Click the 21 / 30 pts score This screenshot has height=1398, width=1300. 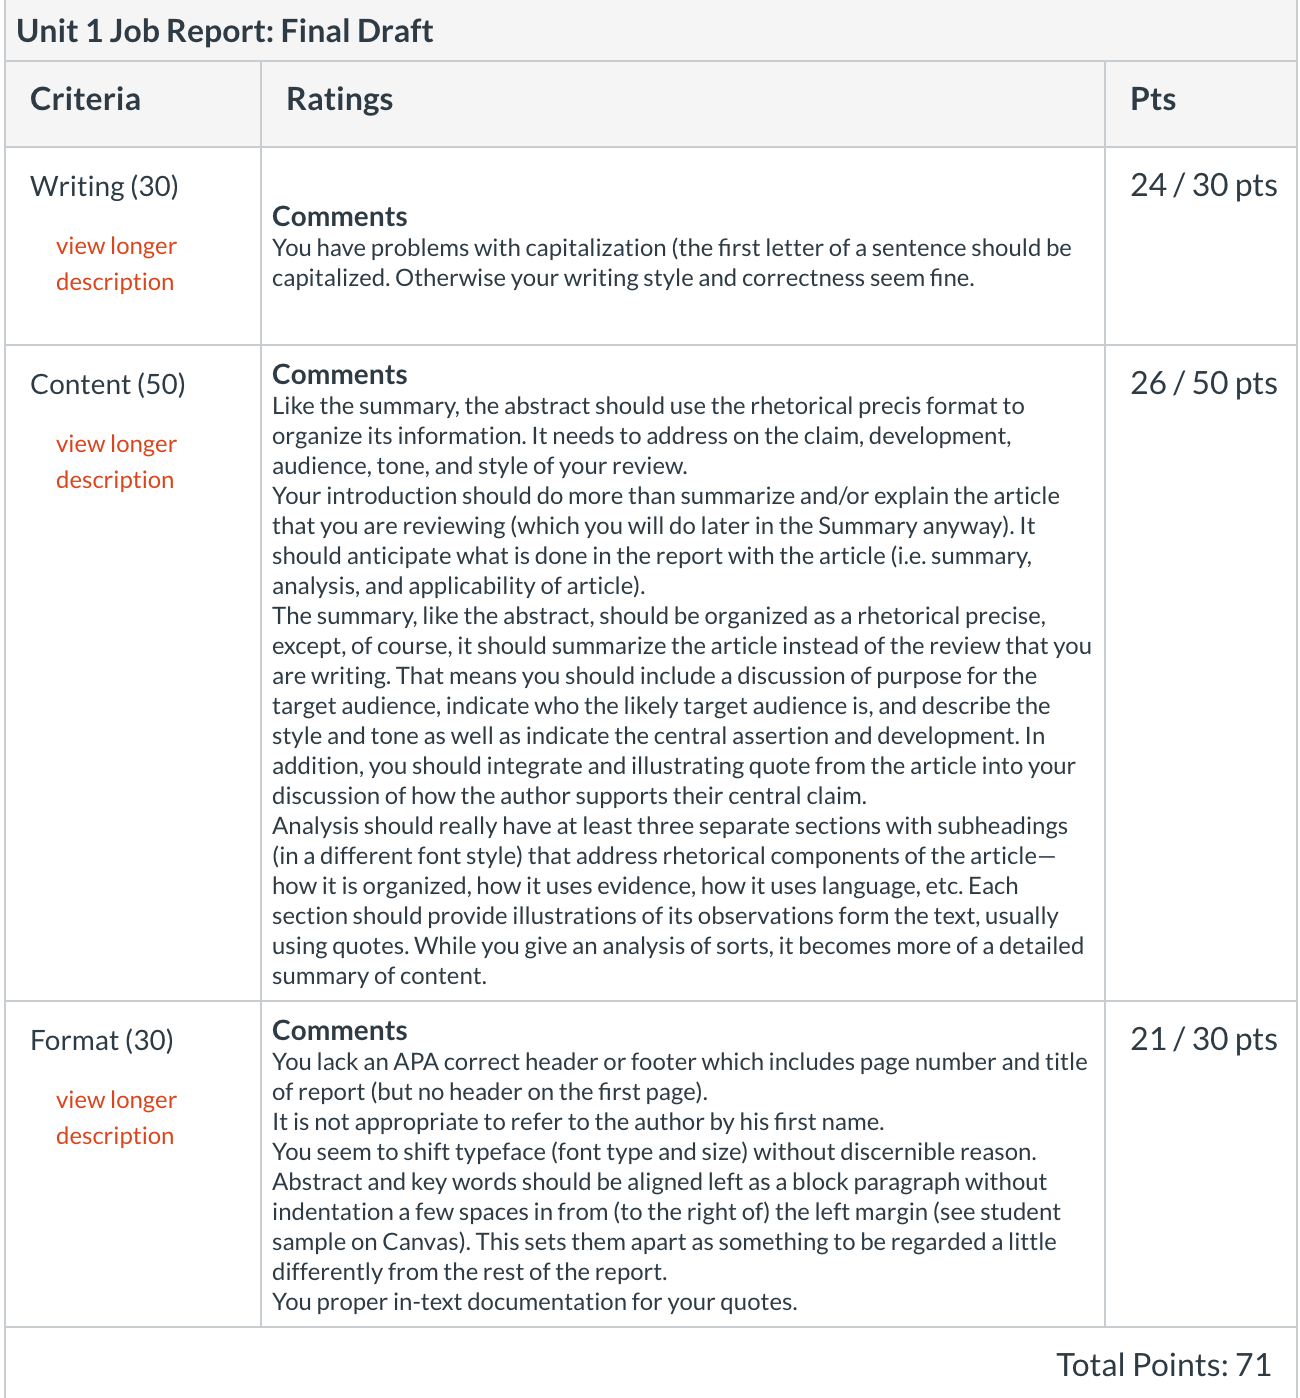point(1204,1039)
